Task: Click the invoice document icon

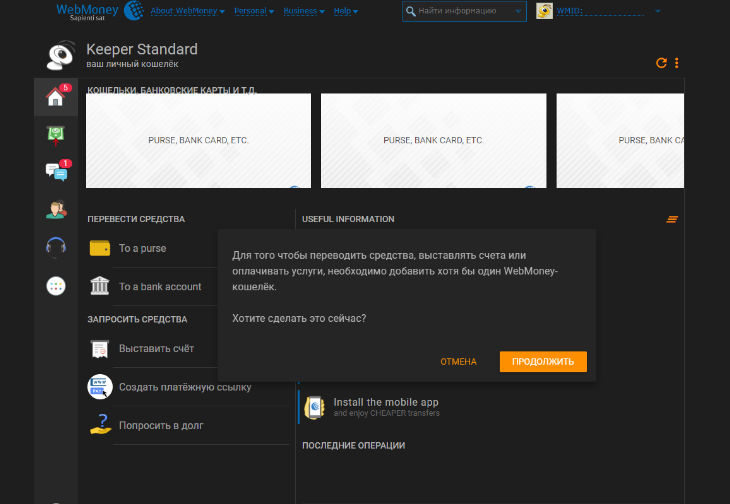Action: 100,349
